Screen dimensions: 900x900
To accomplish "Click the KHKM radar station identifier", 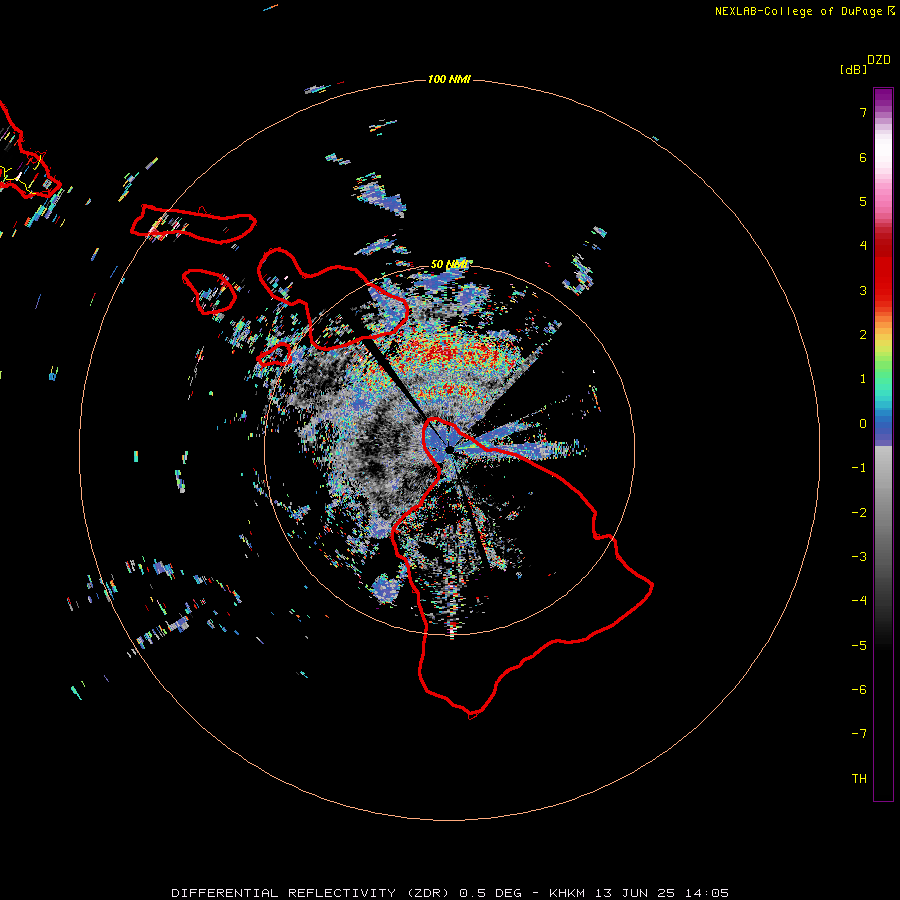I will 569,893.
